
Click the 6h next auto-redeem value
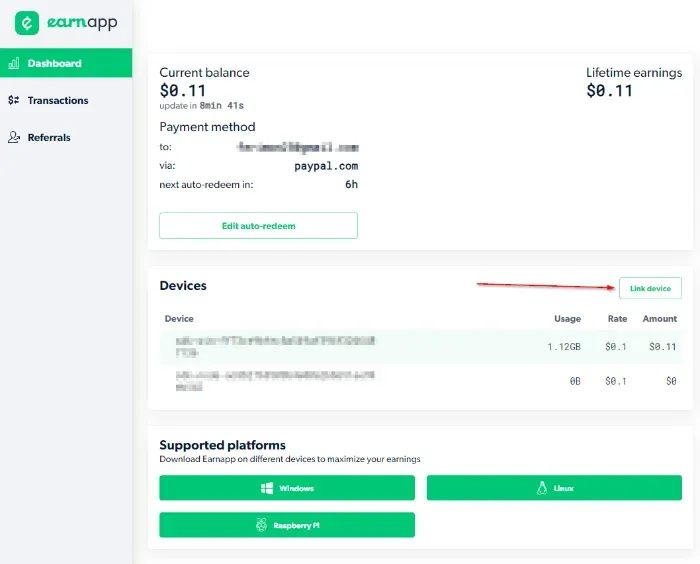pos(351,184)
